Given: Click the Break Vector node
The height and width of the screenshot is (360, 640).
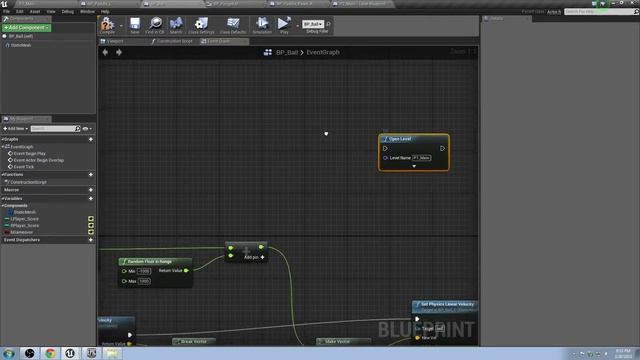Looking at the screenshot, I should (x=194, y=341).
